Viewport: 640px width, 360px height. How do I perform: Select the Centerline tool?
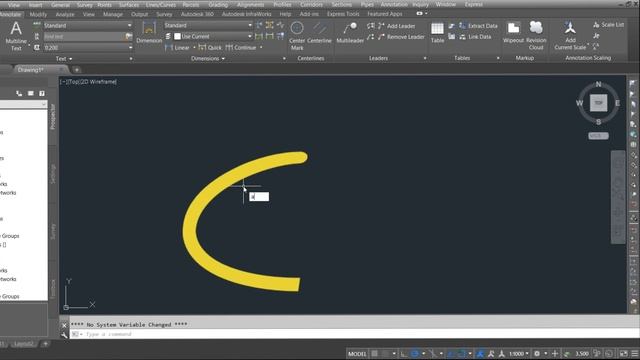point(319,33)
